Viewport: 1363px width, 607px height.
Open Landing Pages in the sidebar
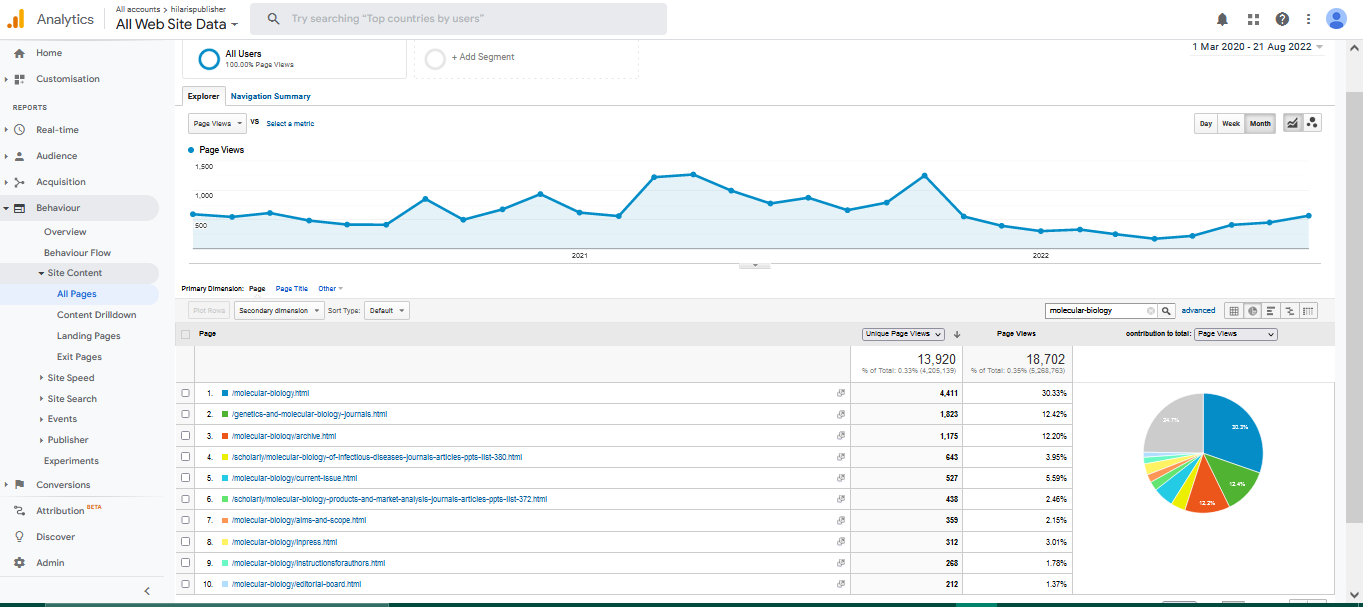[88, 336]
